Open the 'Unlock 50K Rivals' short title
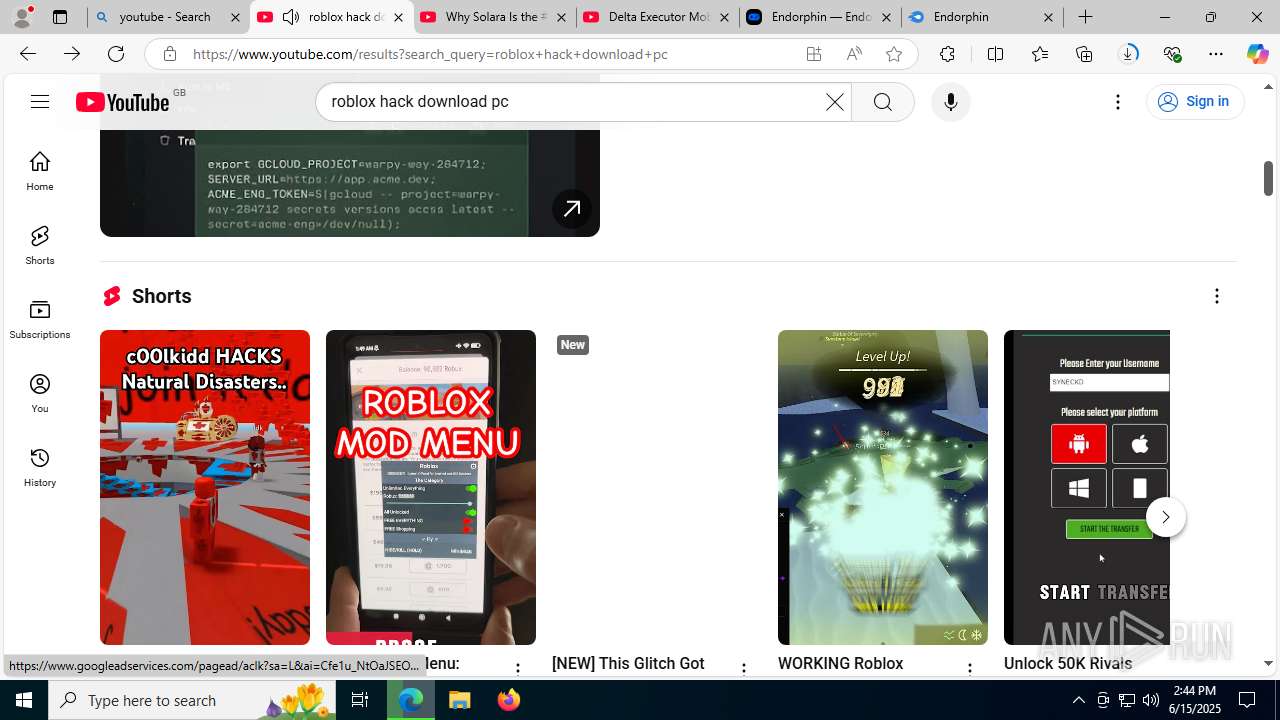 1068,664
